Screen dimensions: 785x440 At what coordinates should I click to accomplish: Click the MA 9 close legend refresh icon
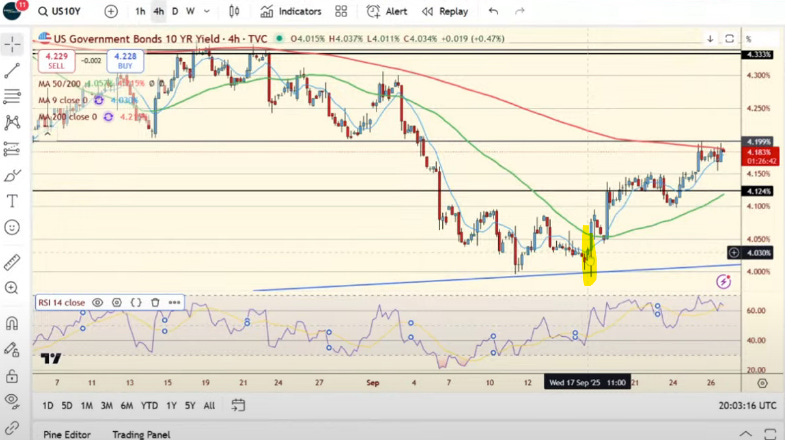[x=99, y=100]
